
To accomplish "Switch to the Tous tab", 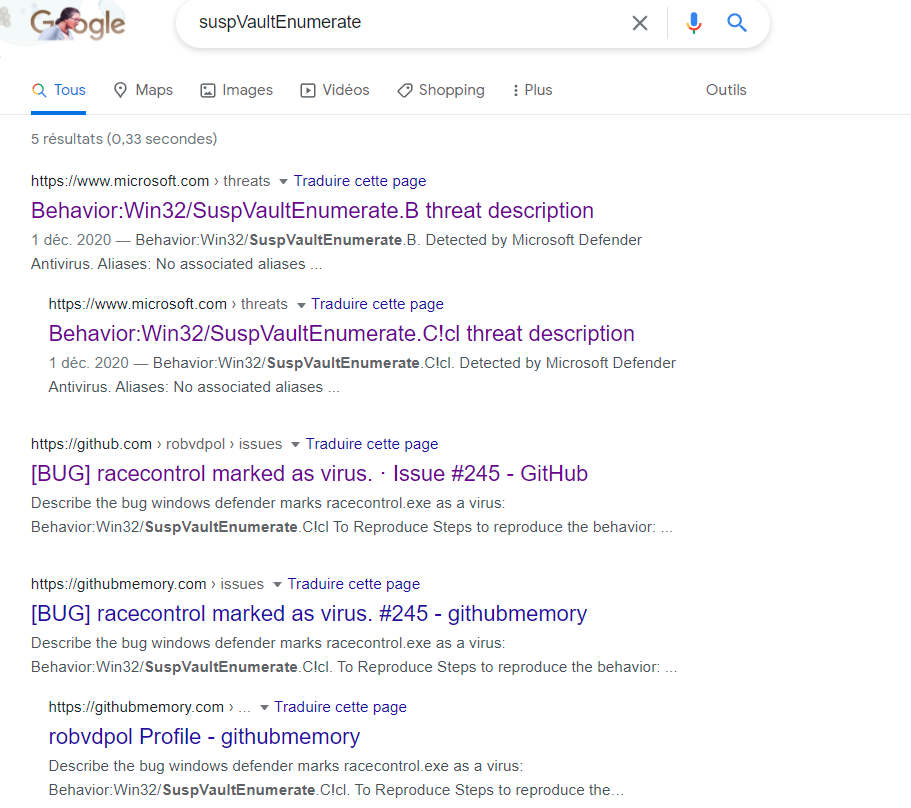I will pyautogui.click(x=58, y=89).
